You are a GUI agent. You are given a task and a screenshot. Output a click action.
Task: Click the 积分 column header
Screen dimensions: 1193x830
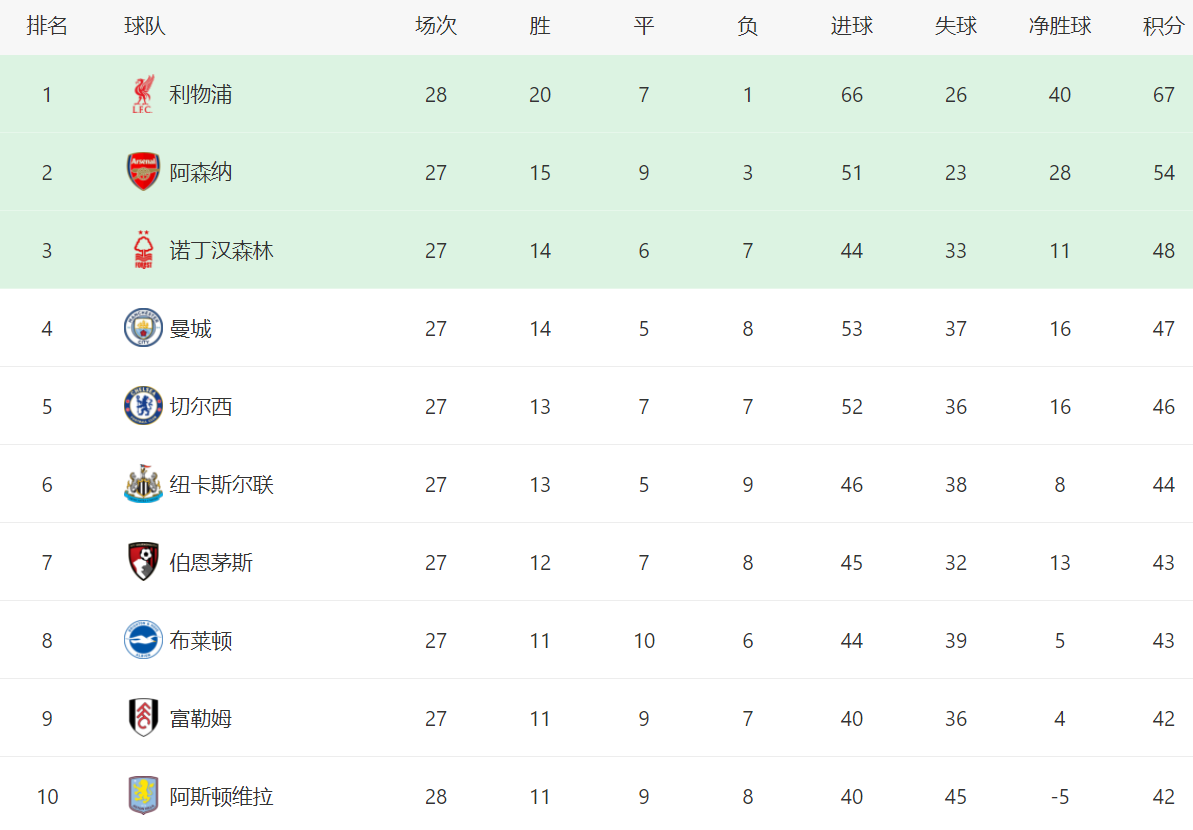[x=1163, y=26]
